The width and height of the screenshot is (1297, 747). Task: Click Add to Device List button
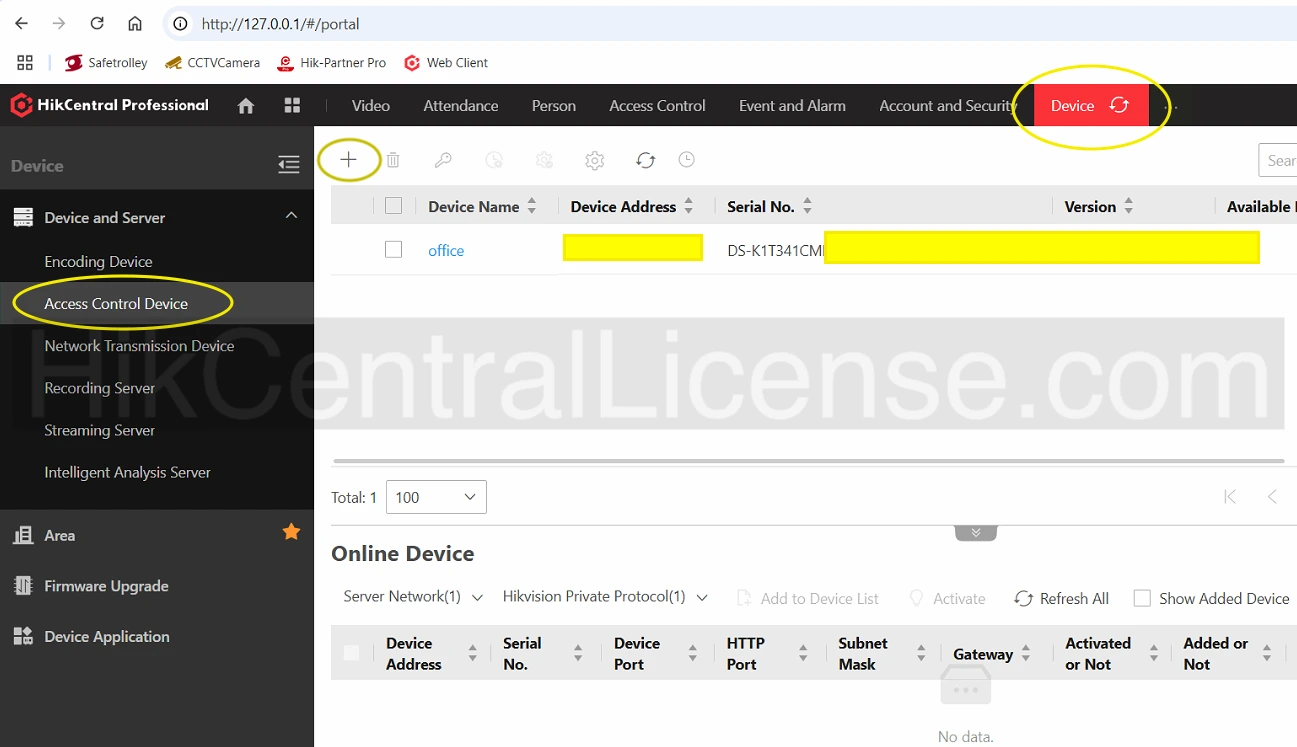pos(808,598)
